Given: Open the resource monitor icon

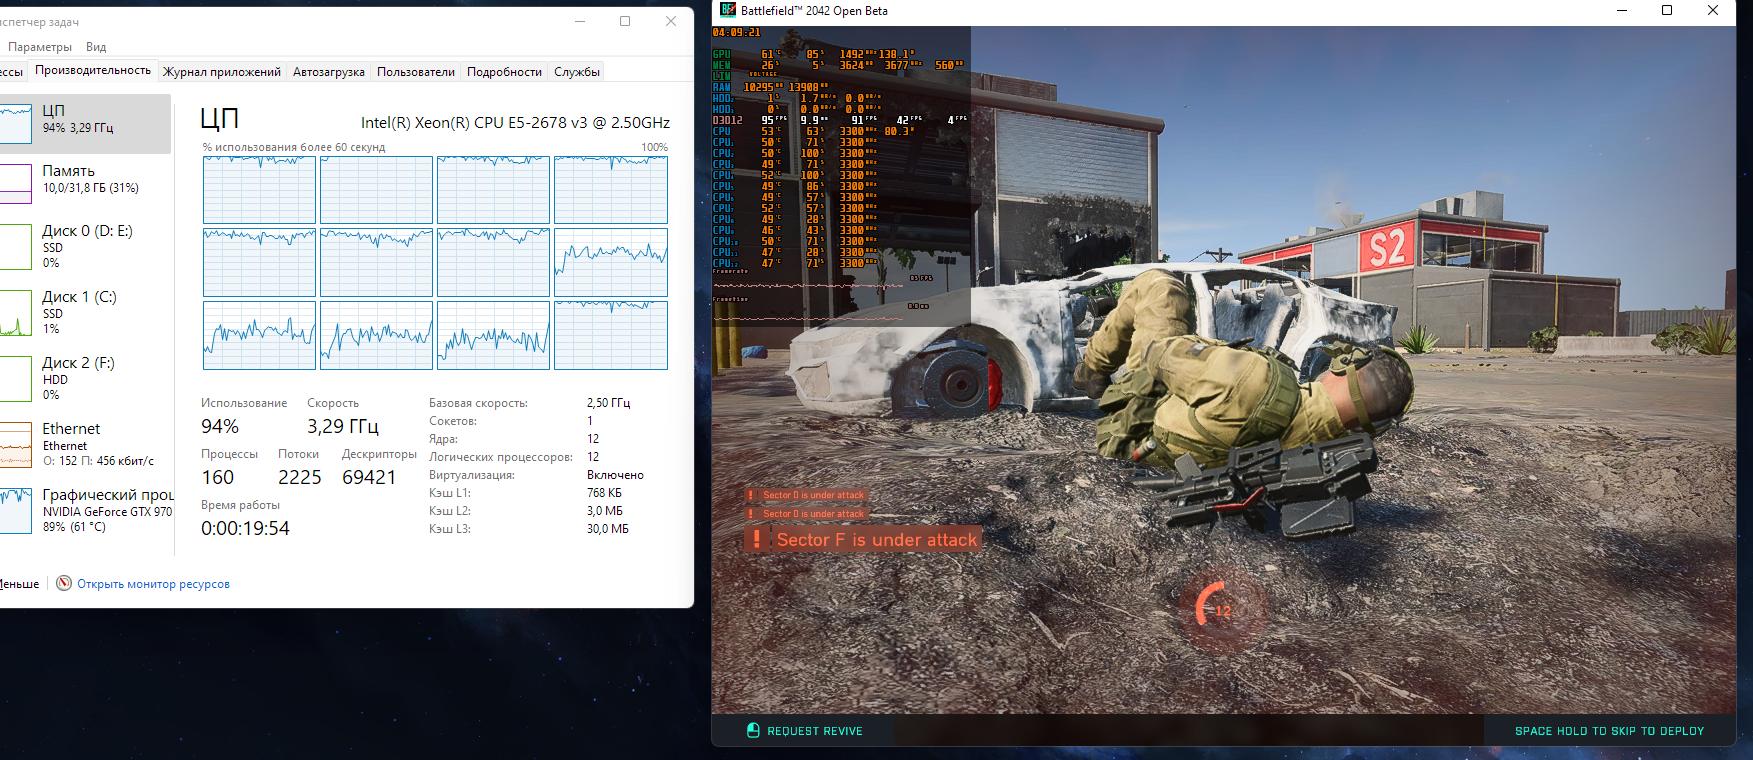Looking at the screenshot, I should pyautogui.click(x=64, y=583).
